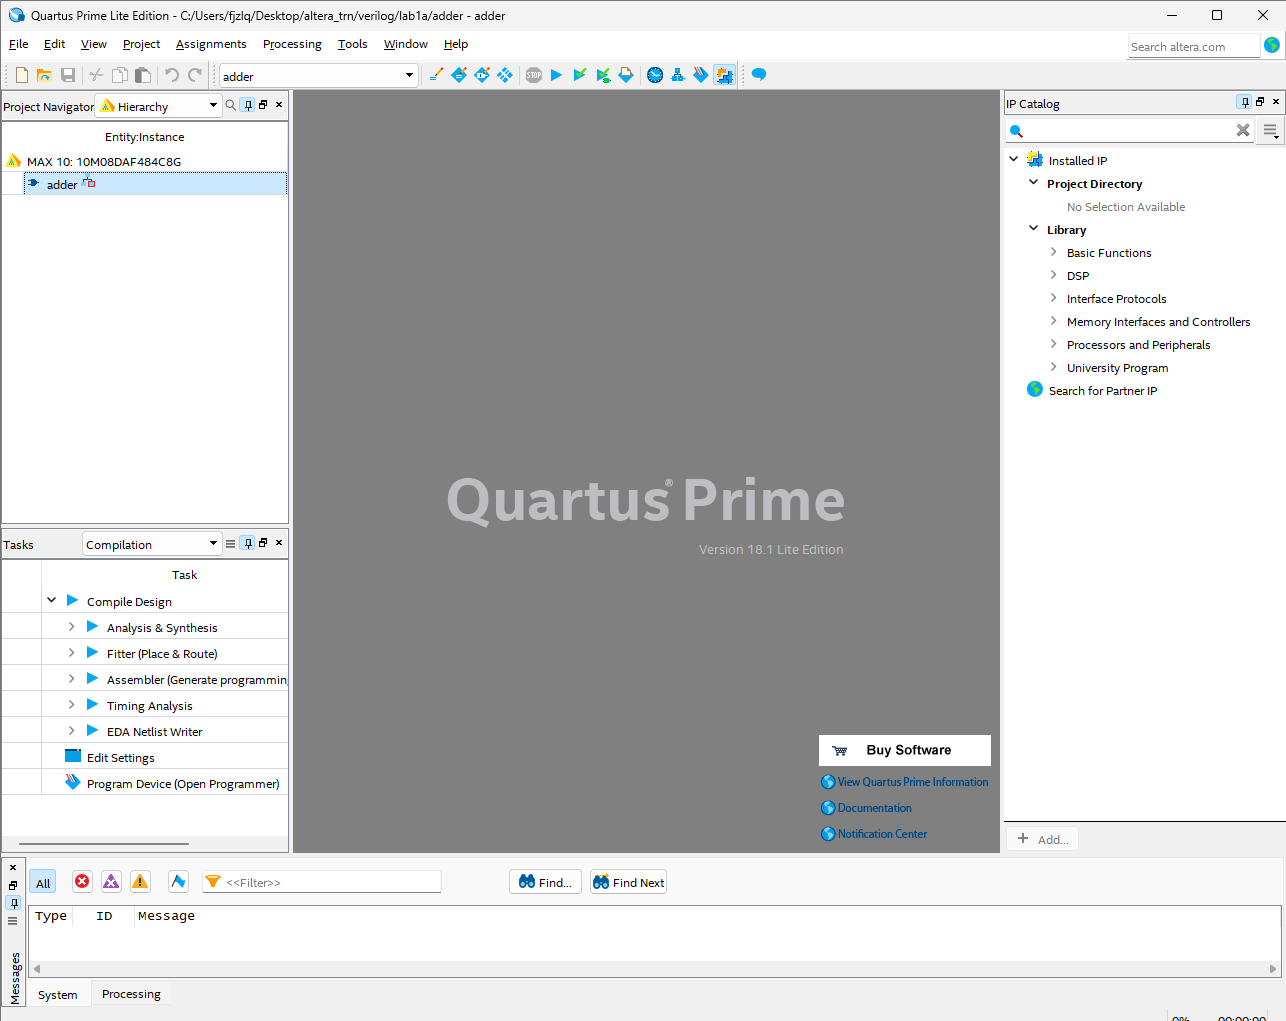Collapse the Installed IP tree node
The image size is (1286, 1021).
point(1013,159)
